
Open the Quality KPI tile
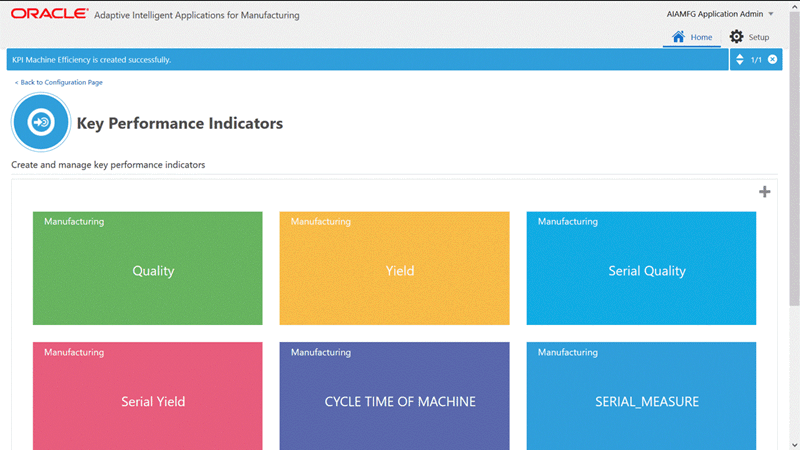(147, 268)
